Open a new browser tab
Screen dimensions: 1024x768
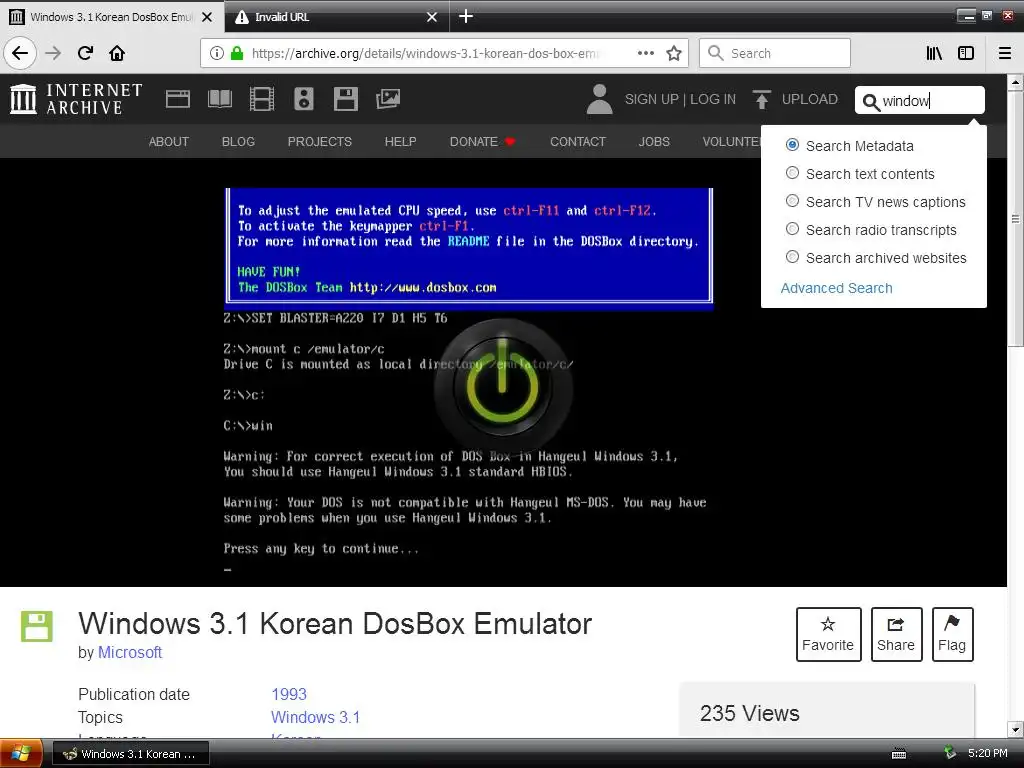[x=466, y=16]
